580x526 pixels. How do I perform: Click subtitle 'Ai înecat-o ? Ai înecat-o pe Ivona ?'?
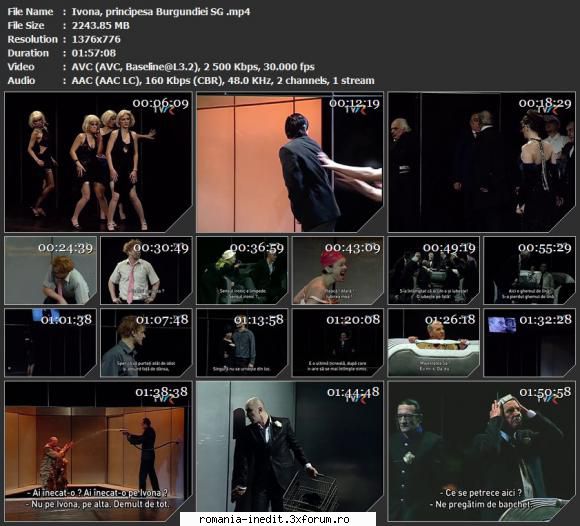pyautogui.click(x=97, y=493)
